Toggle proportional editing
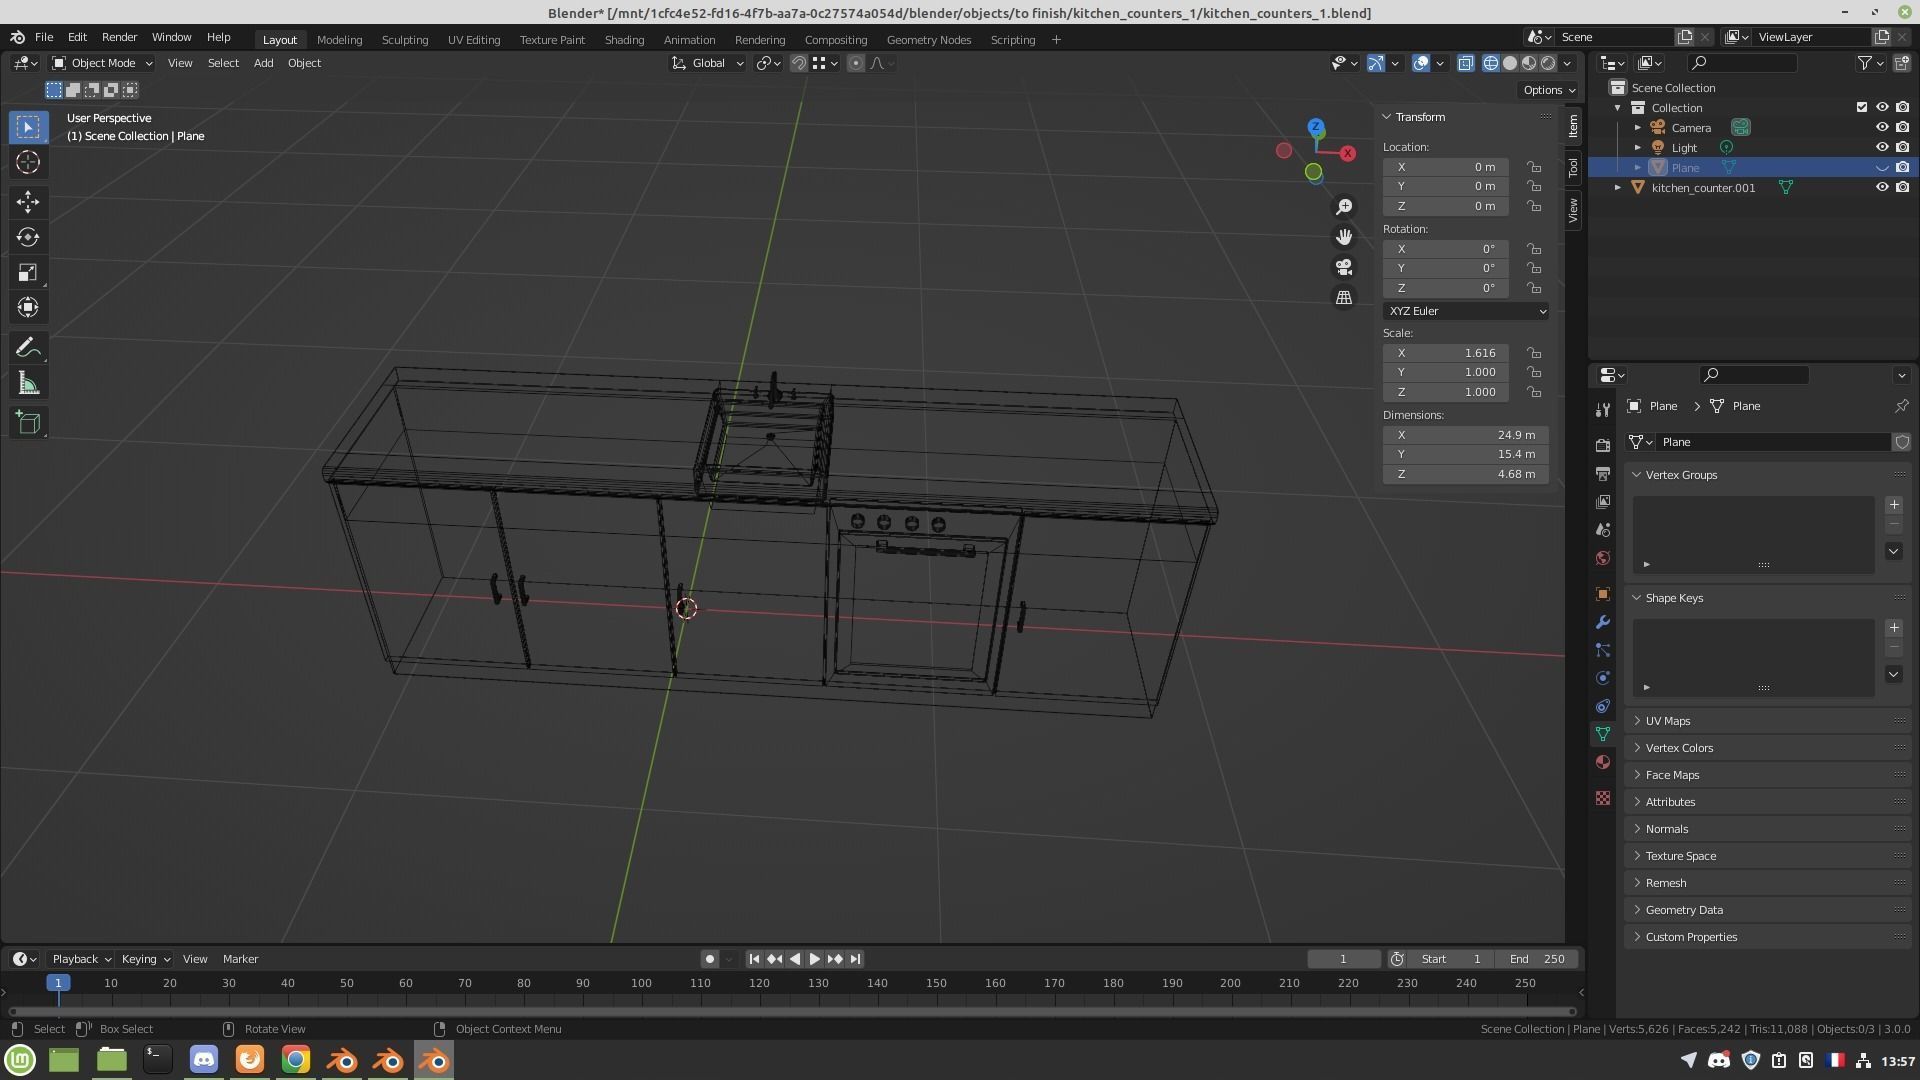Image resolution: width=1920 pixels, height=1080 pixels. 855,63
